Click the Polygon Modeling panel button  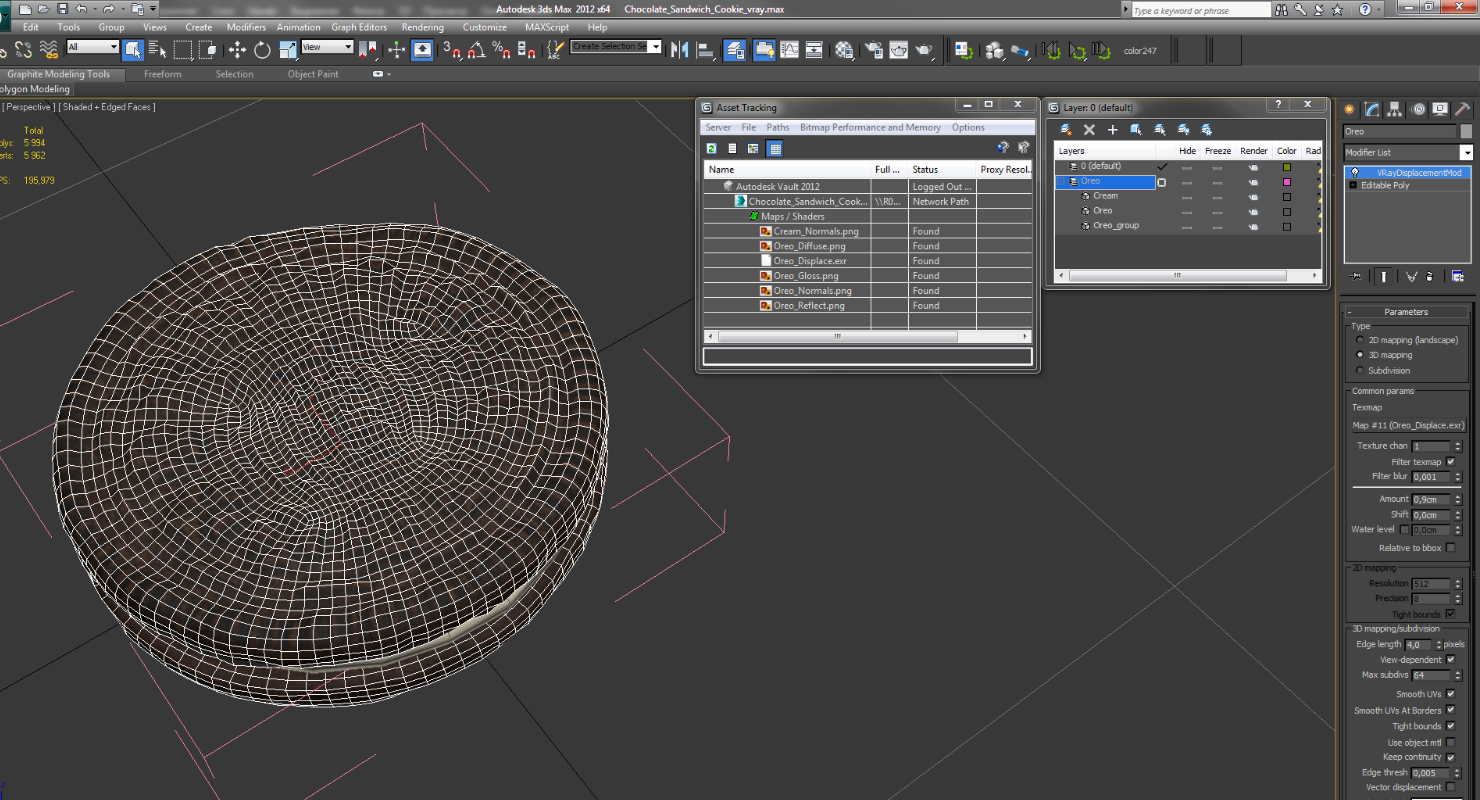pos(35,89)
